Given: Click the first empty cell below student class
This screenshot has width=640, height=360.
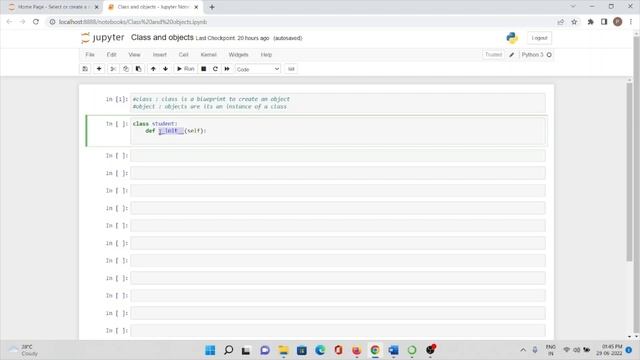Looking at the screenshot, I should [338, 156].
